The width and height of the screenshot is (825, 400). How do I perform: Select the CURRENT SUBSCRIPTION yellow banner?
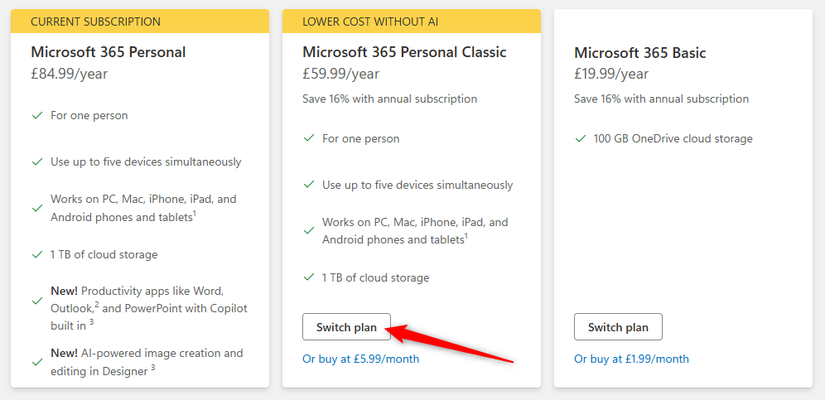[x=140, y=21]
